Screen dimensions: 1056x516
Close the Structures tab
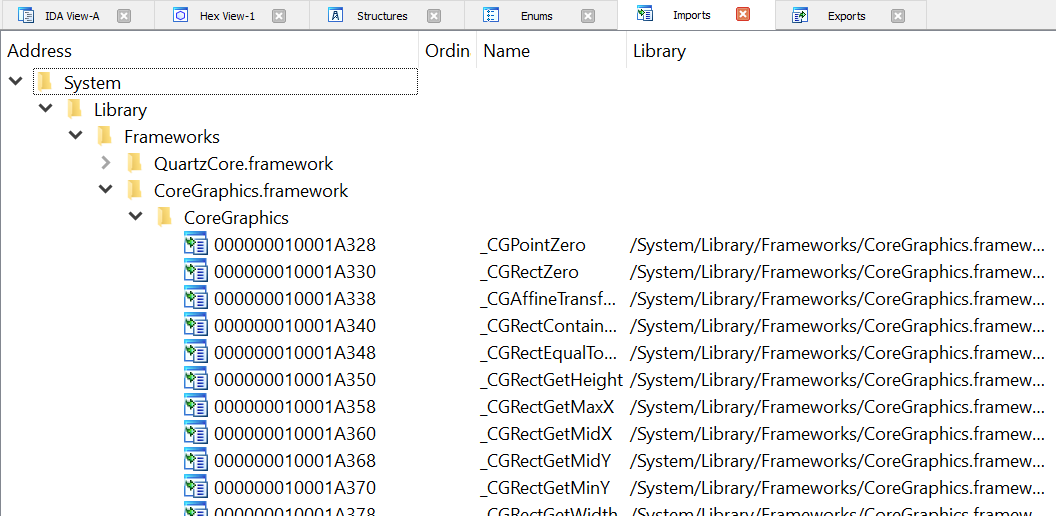click(x=433, y=16)
